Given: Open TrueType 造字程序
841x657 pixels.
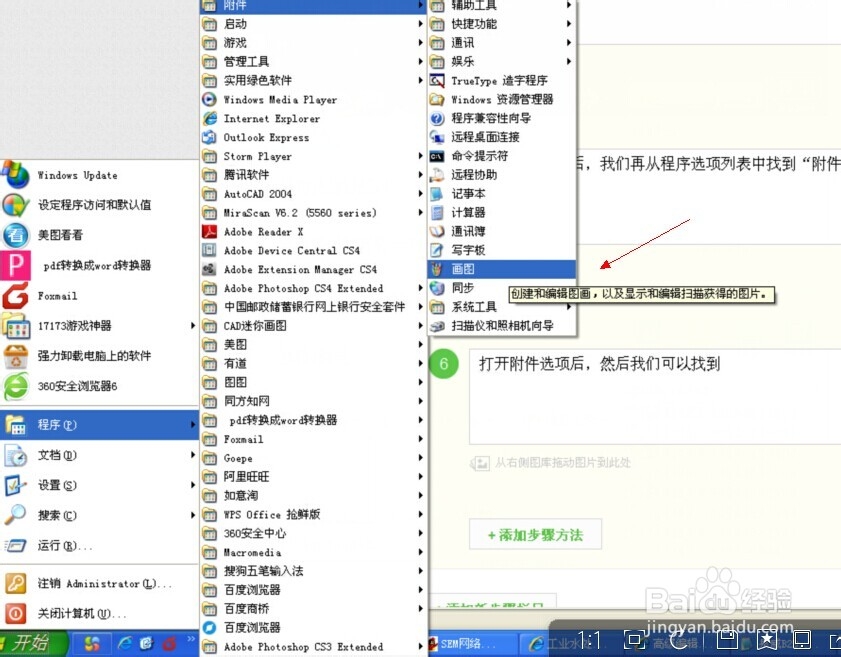Looking at the screenshot, I should click(x=502, y=80).
